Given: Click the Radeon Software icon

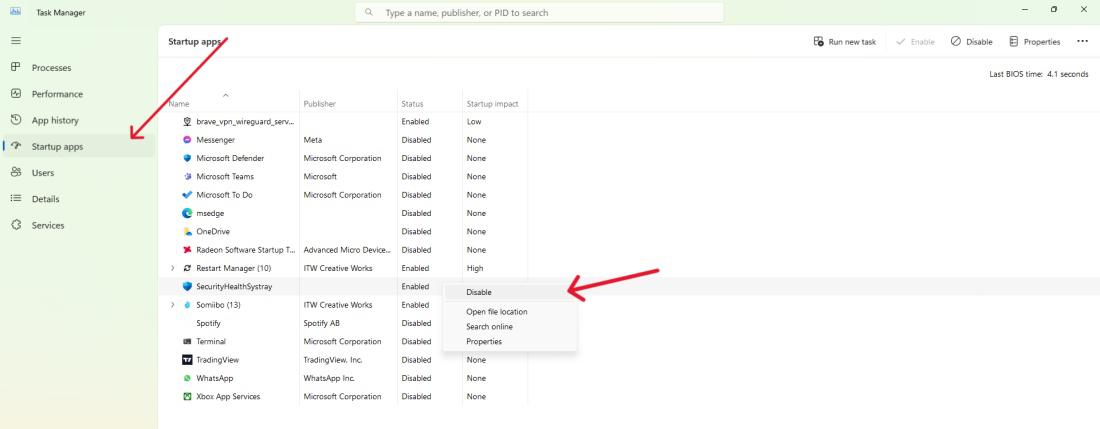Looking at the screenshot, I should pyautogui.click(x=187, y=250).
